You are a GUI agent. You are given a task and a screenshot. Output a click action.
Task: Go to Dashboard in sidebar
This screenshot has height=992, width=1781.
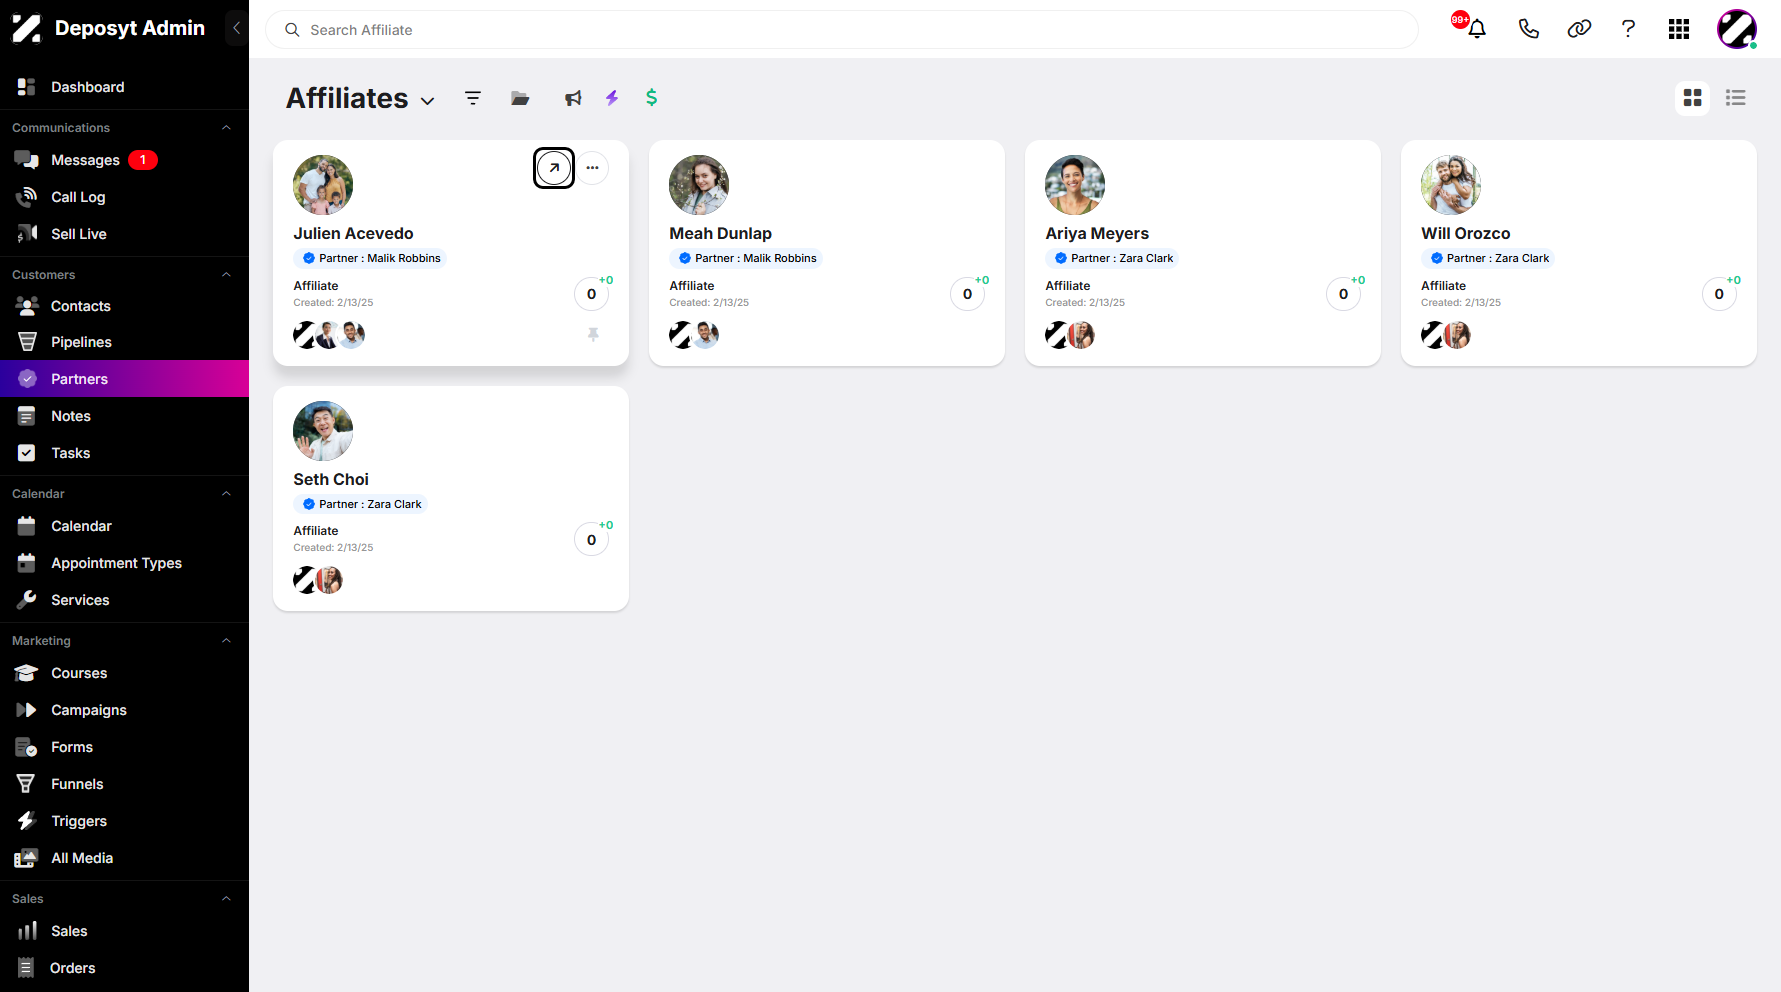tap(124, 87)
